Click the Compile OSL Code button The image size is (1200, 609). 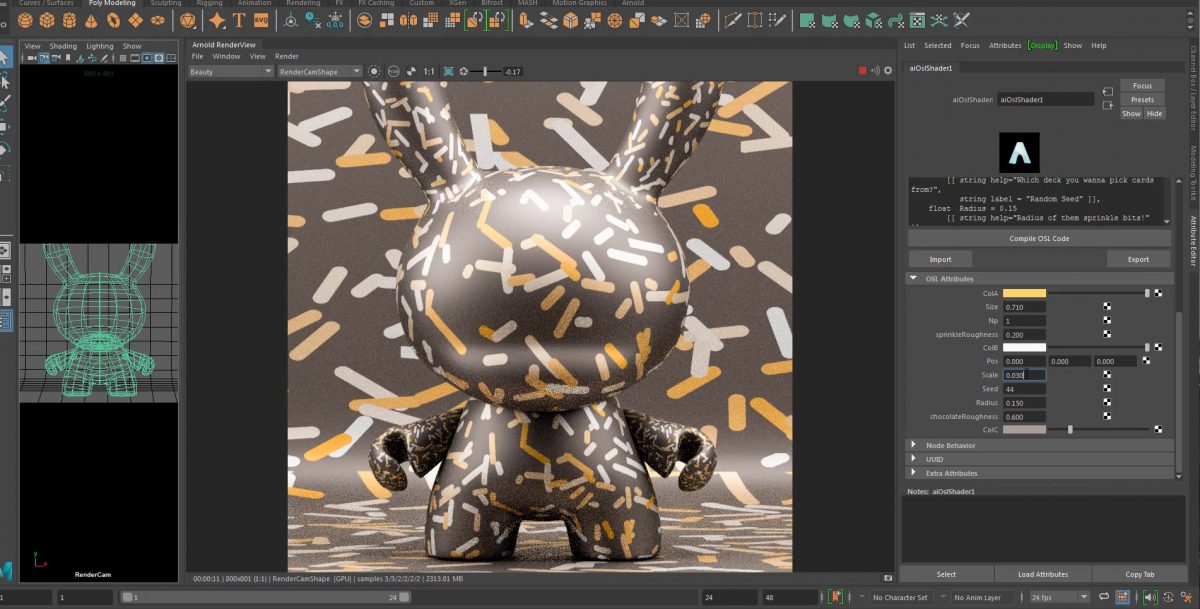pos(1038,238)
